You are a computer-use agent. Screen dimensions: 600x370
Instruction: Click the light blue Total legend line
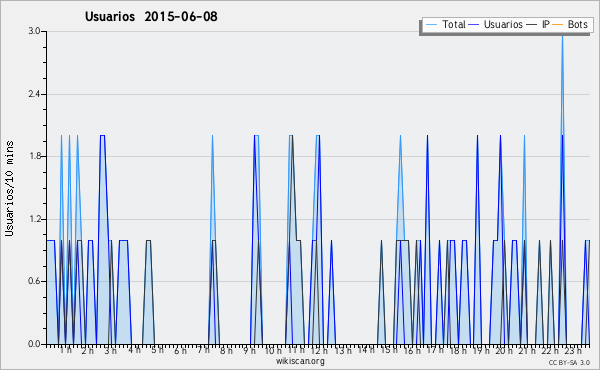coord(431,25)
